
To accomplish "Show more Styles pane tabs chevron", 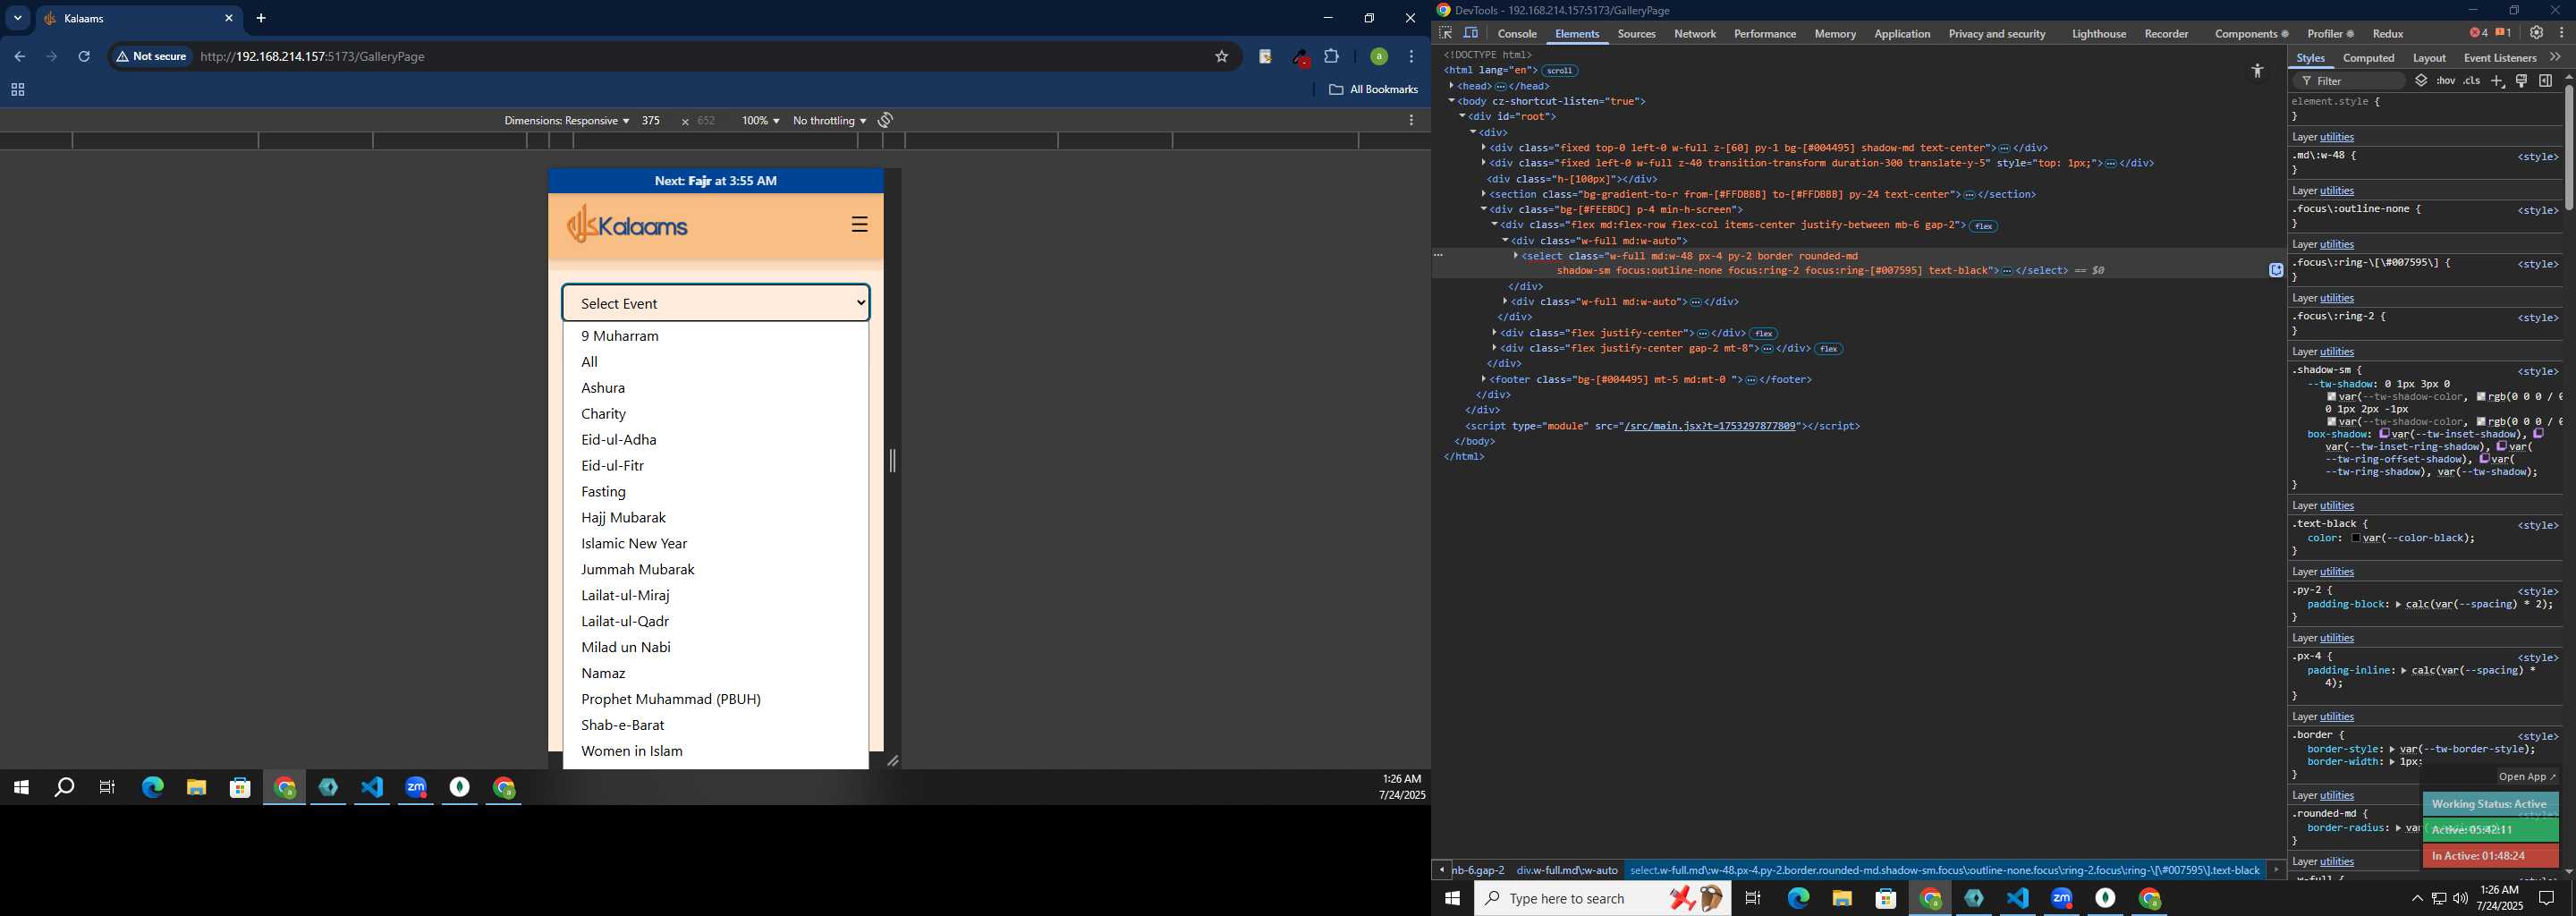I will tap(2555, 57).
